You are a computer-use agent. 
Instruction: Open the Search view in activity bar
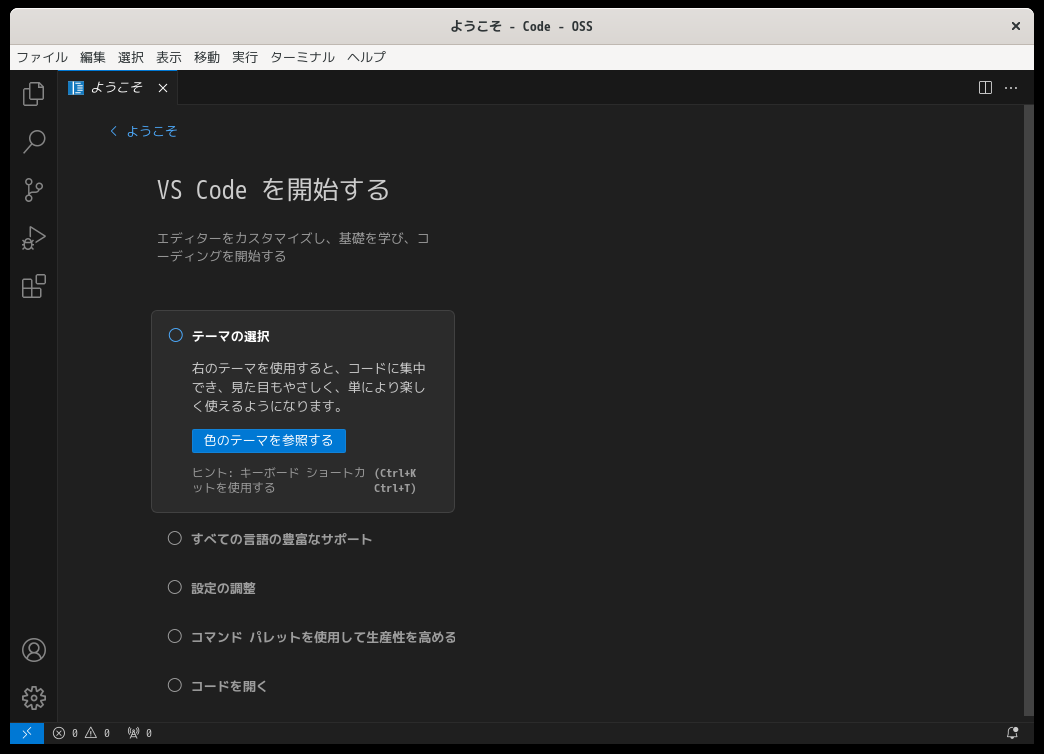tap(33, 142)
